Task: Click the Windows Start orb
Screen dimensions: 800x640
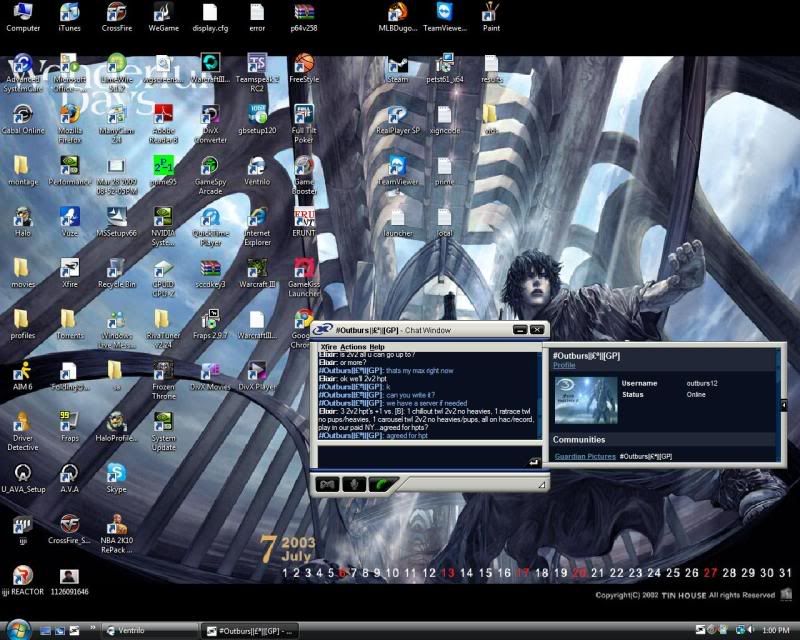Action: [x=20, y=629]
